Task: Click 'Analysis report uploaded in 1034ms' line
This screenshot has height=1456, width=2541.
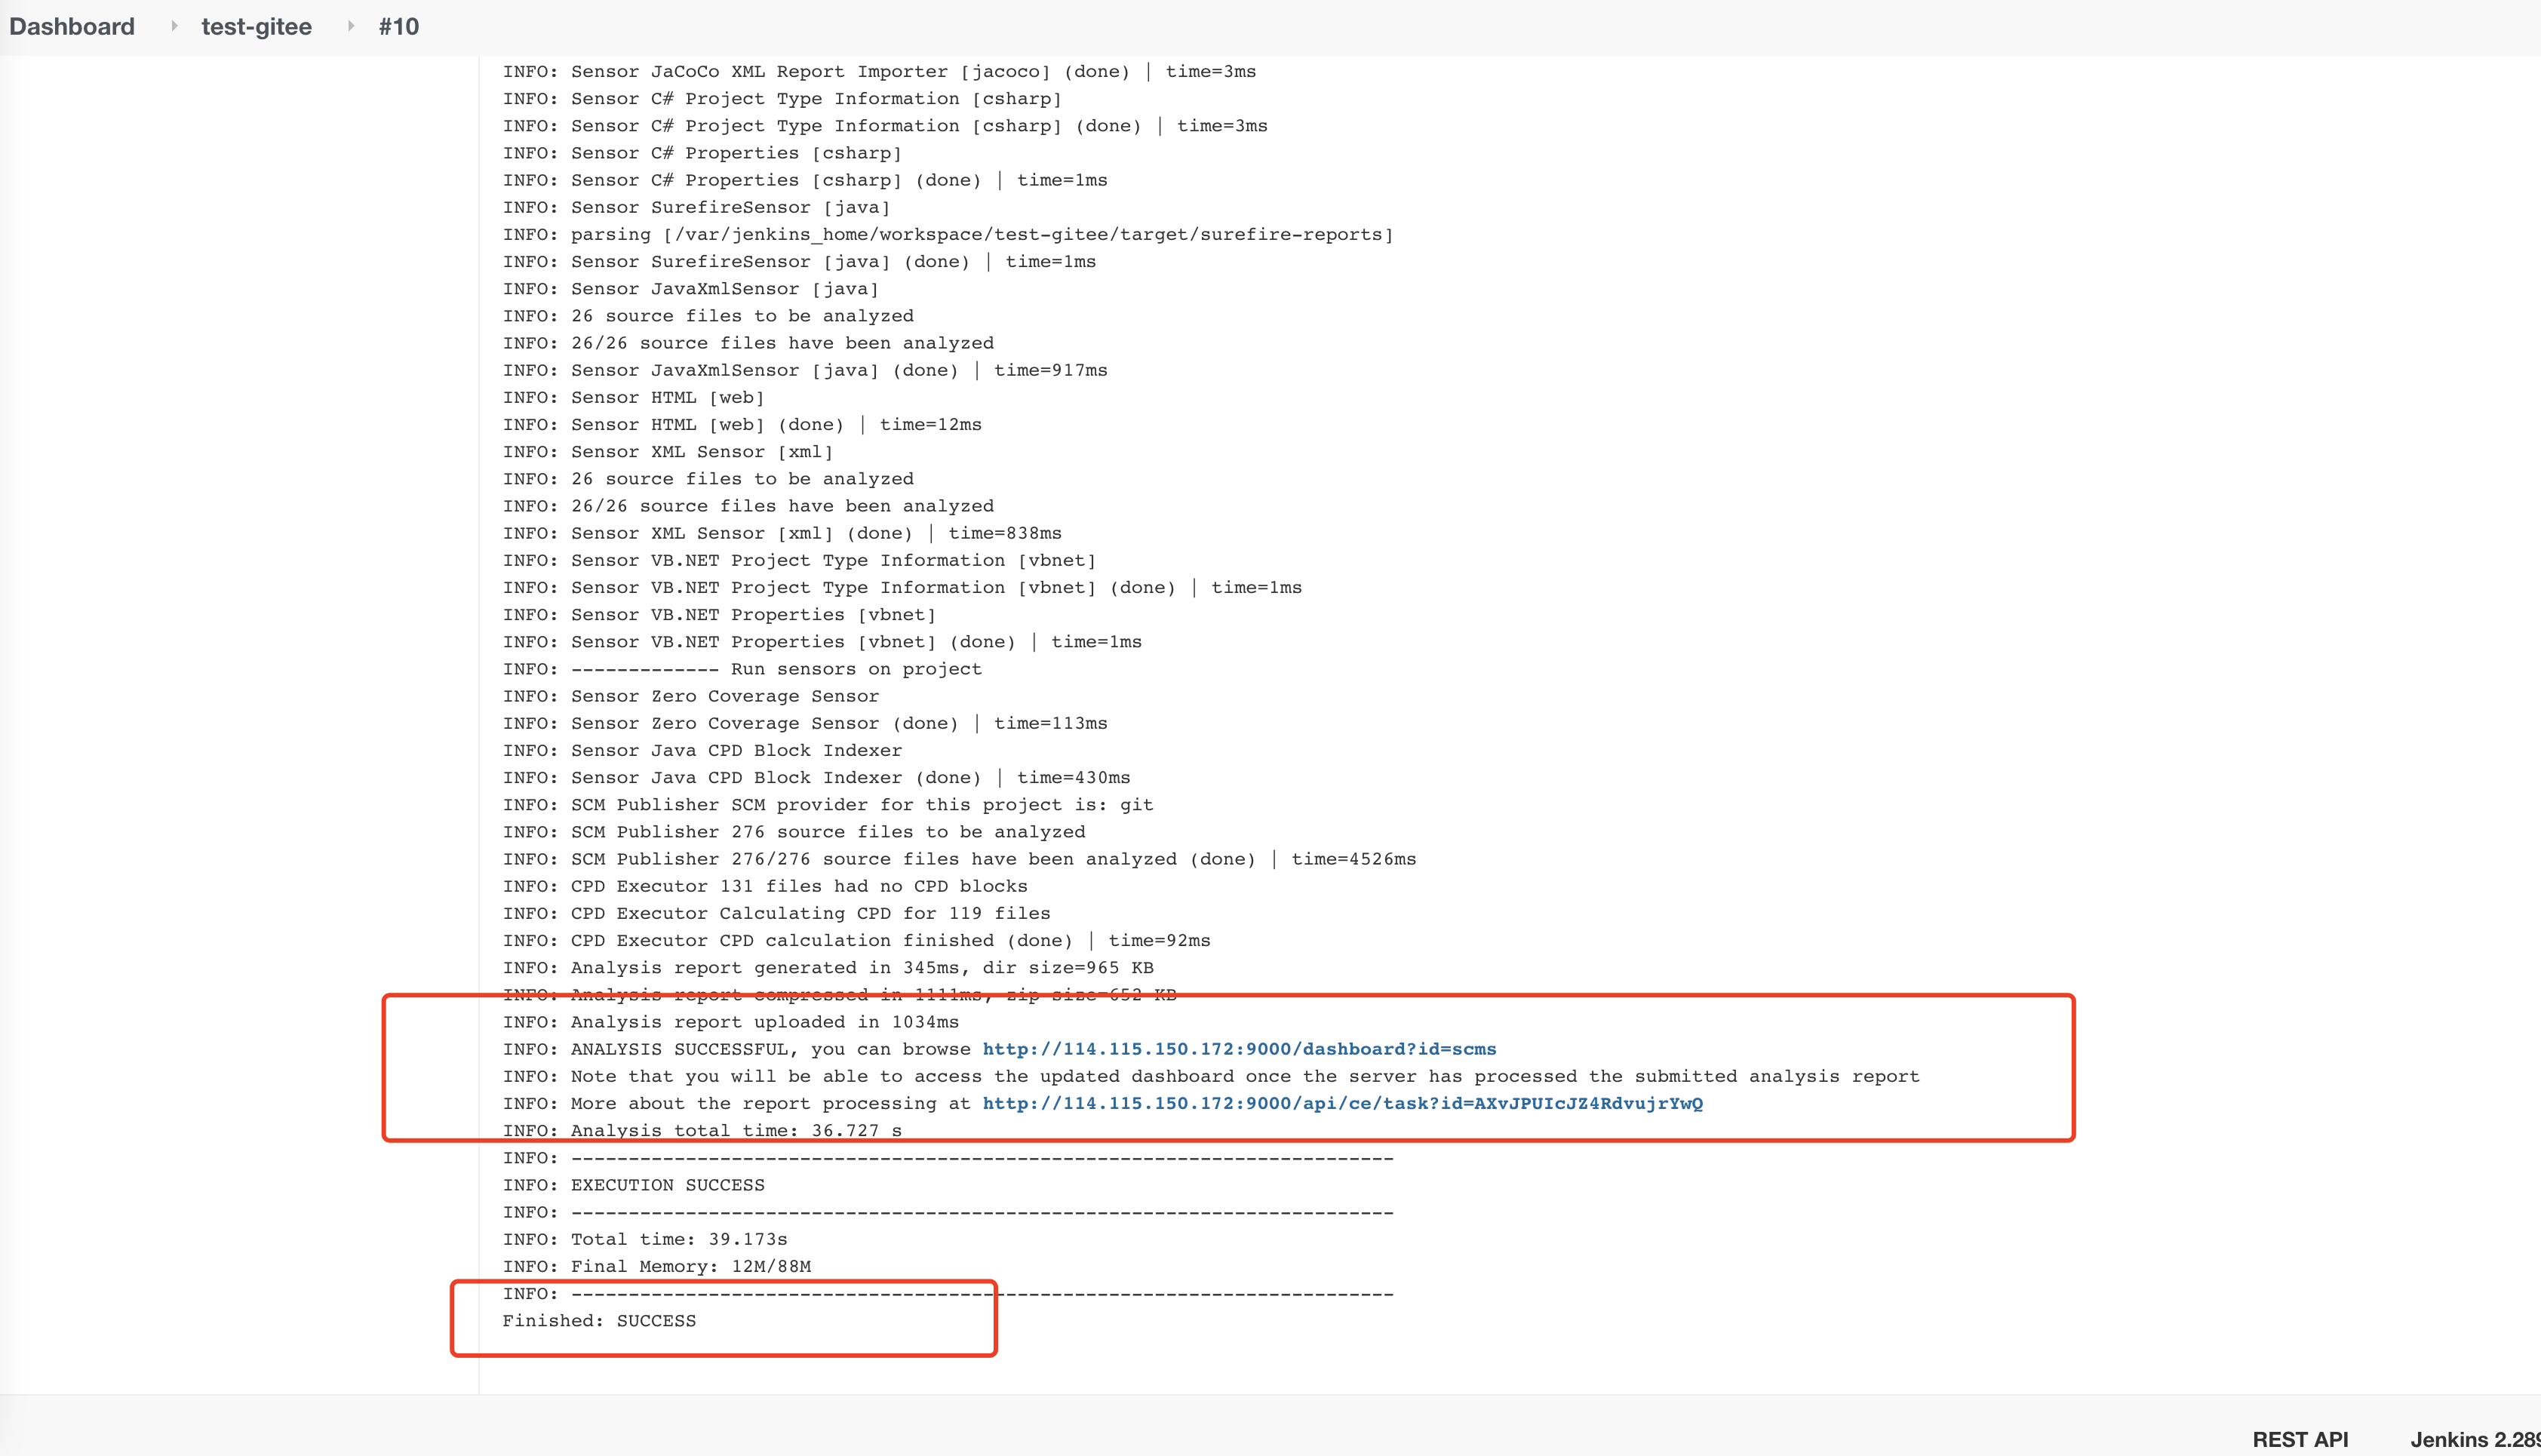Action: [731, 1022]
